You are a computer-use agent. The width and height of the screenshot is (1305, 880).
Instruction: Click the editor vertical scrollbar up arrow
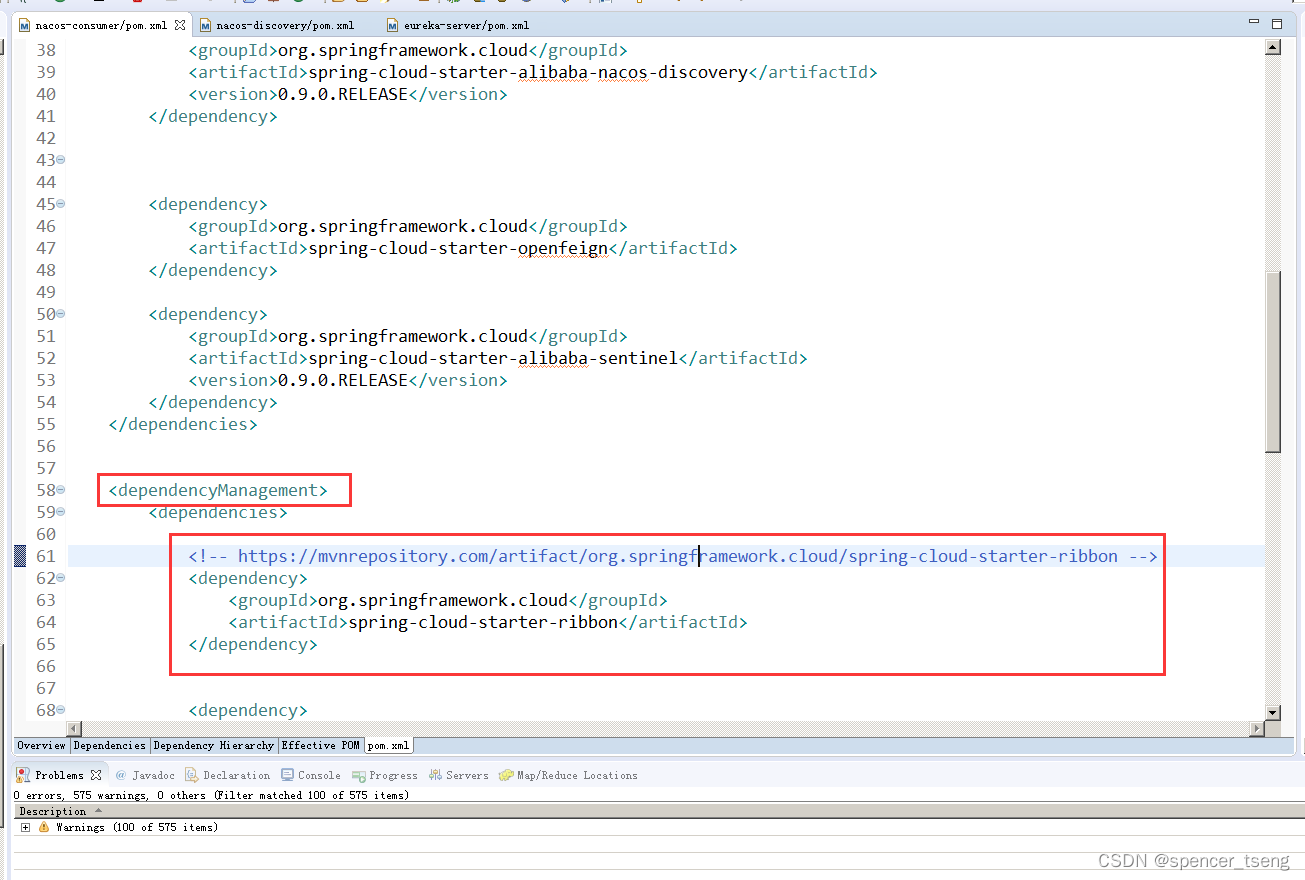pos(1273,47)
